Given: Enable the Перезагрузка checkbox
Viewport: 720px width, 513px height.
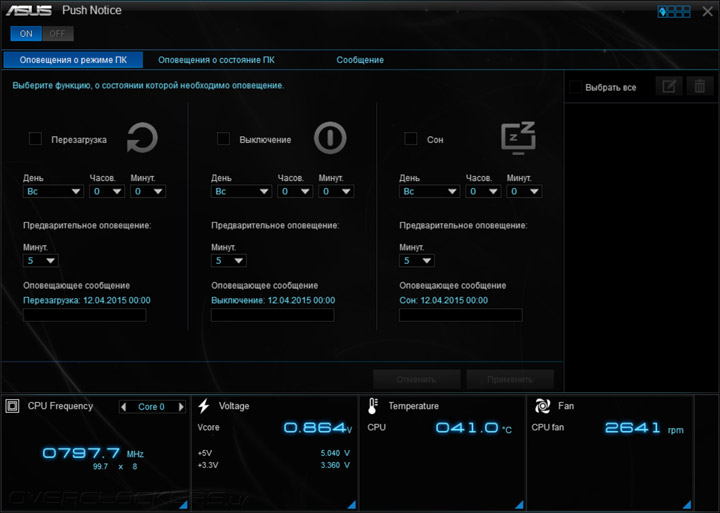Looking at the screenshot, I should [35, 138].
